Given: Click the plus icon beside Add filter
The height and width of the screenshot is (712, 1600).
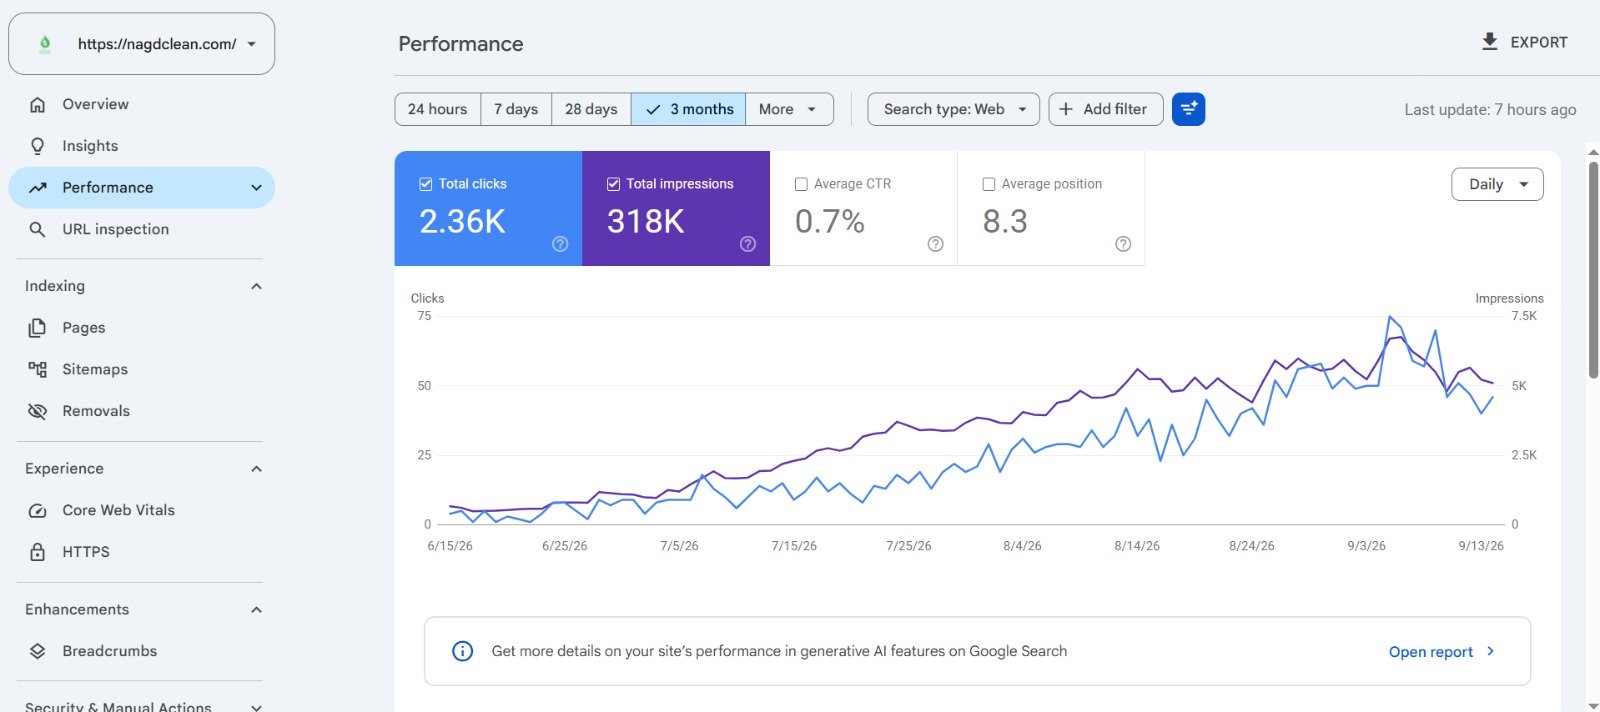Looking at the screenshot, I should pos(1066,109).
